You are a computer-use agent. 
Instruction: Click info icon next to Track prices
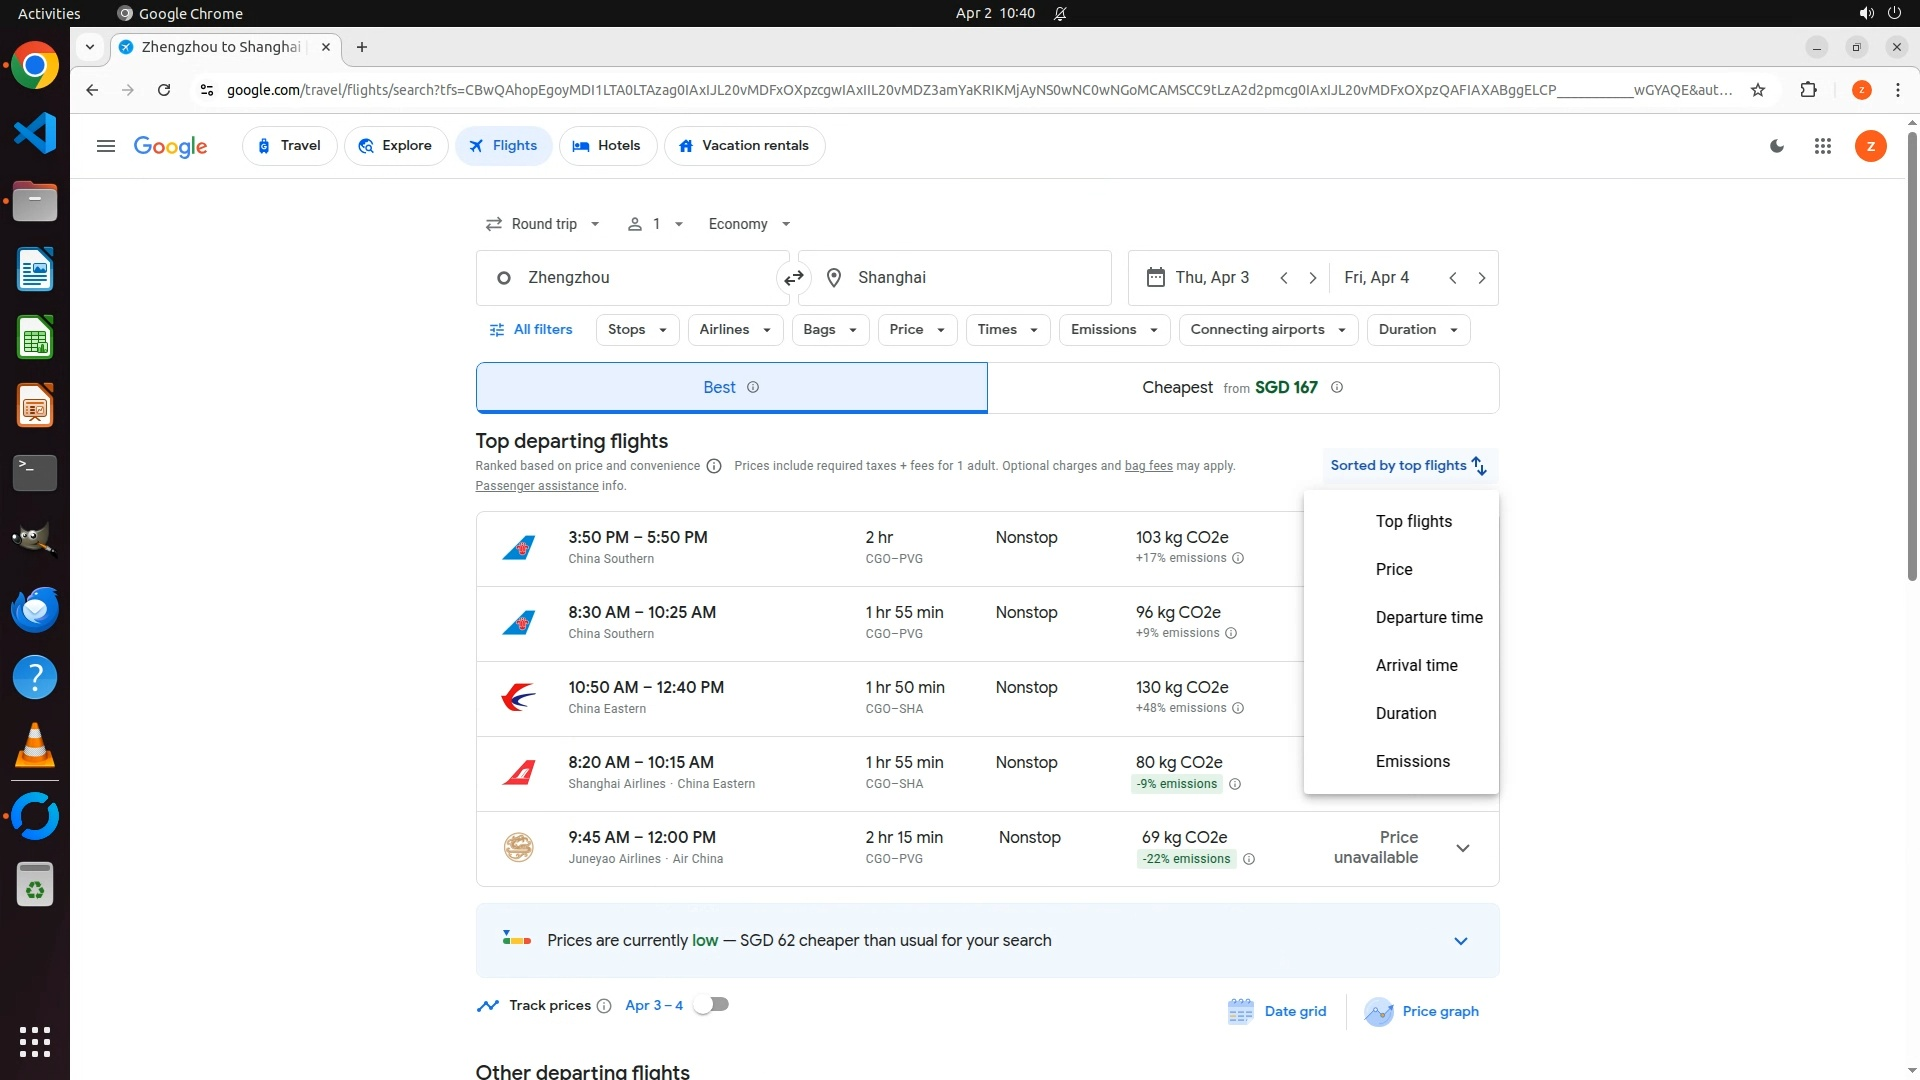[604, 1006]
